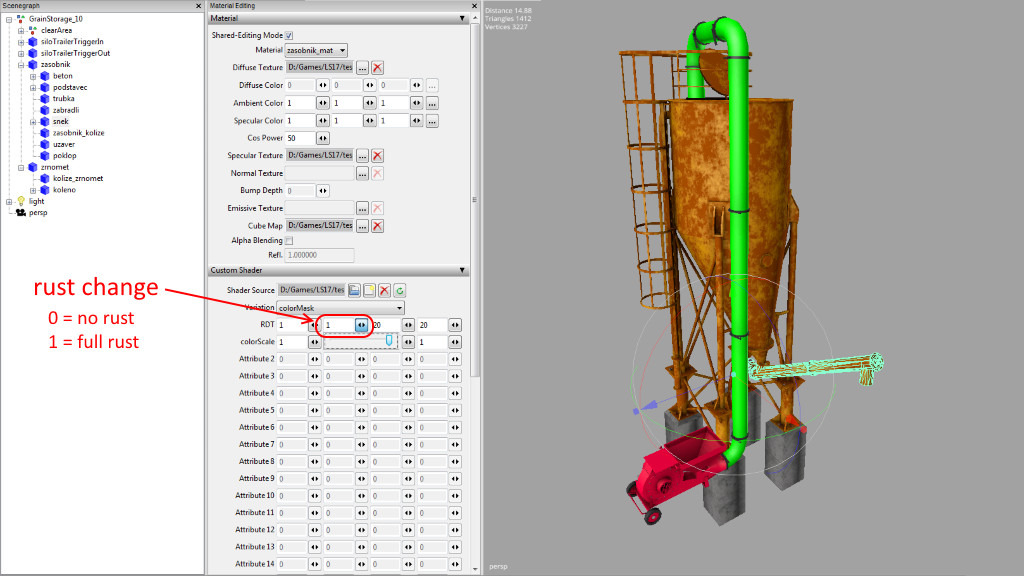The width and height of the screenshot is (1024, 576).
Task: Collapse the Custom Shader section
Action: tap(462, 271)
